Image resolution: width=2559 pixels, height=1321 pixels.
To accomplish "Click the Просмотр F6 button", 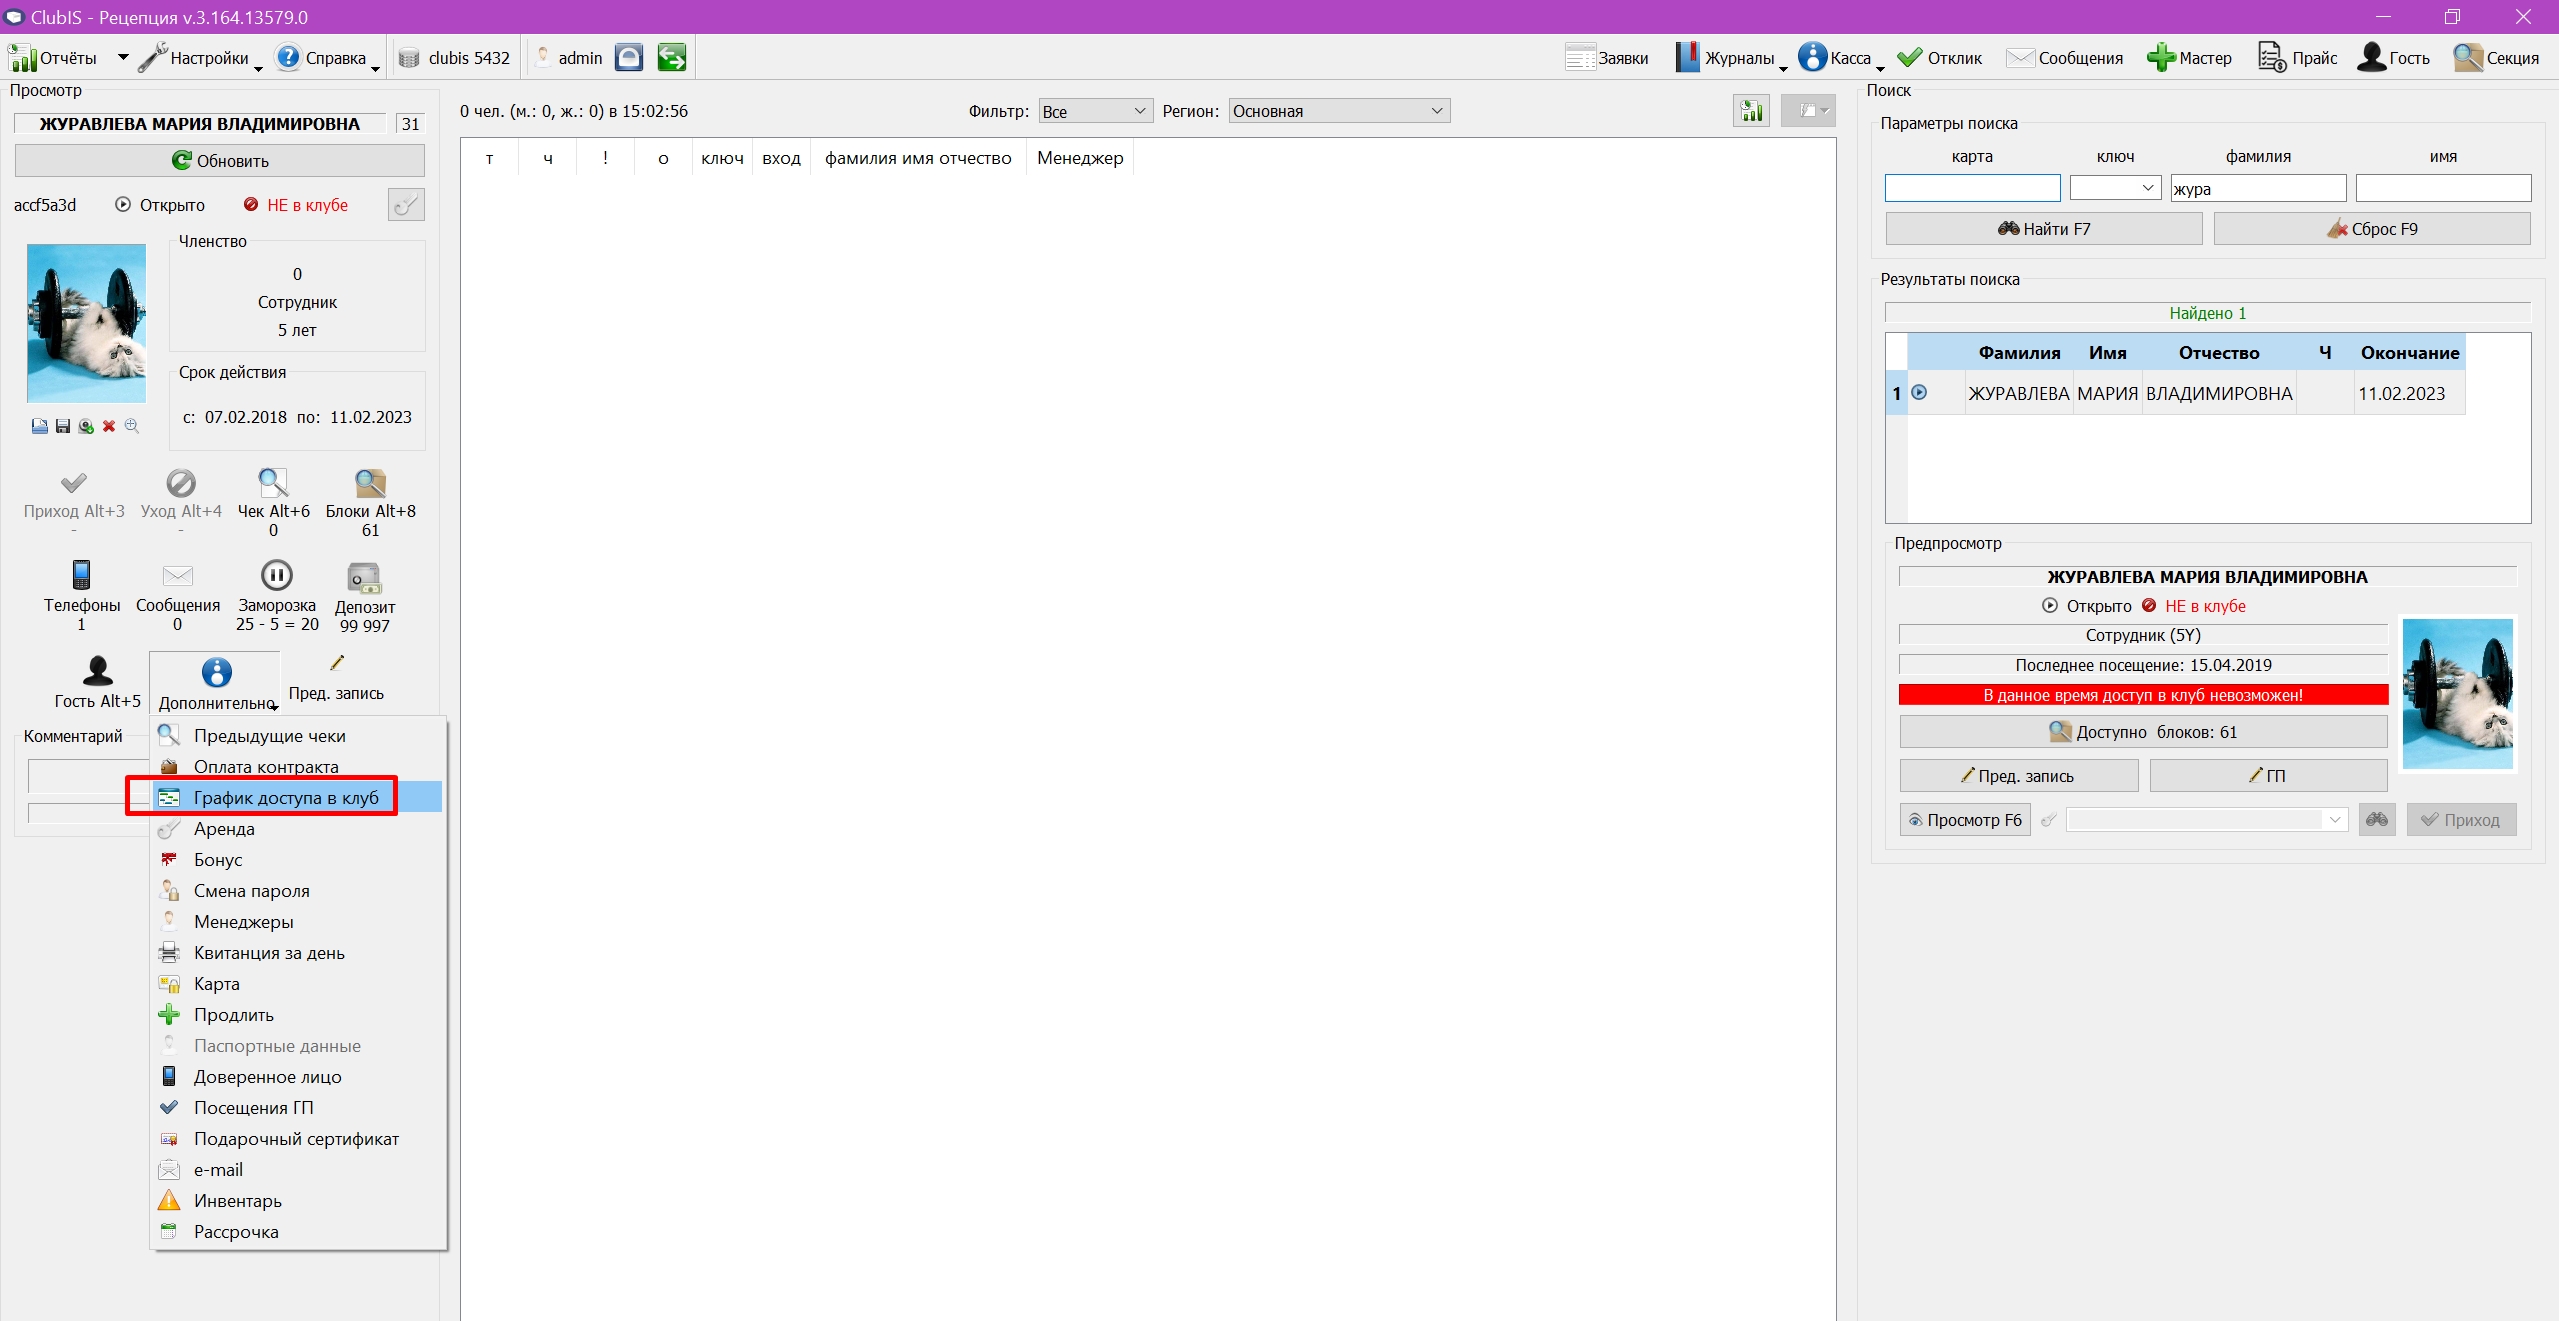I will pos(1964,820).
